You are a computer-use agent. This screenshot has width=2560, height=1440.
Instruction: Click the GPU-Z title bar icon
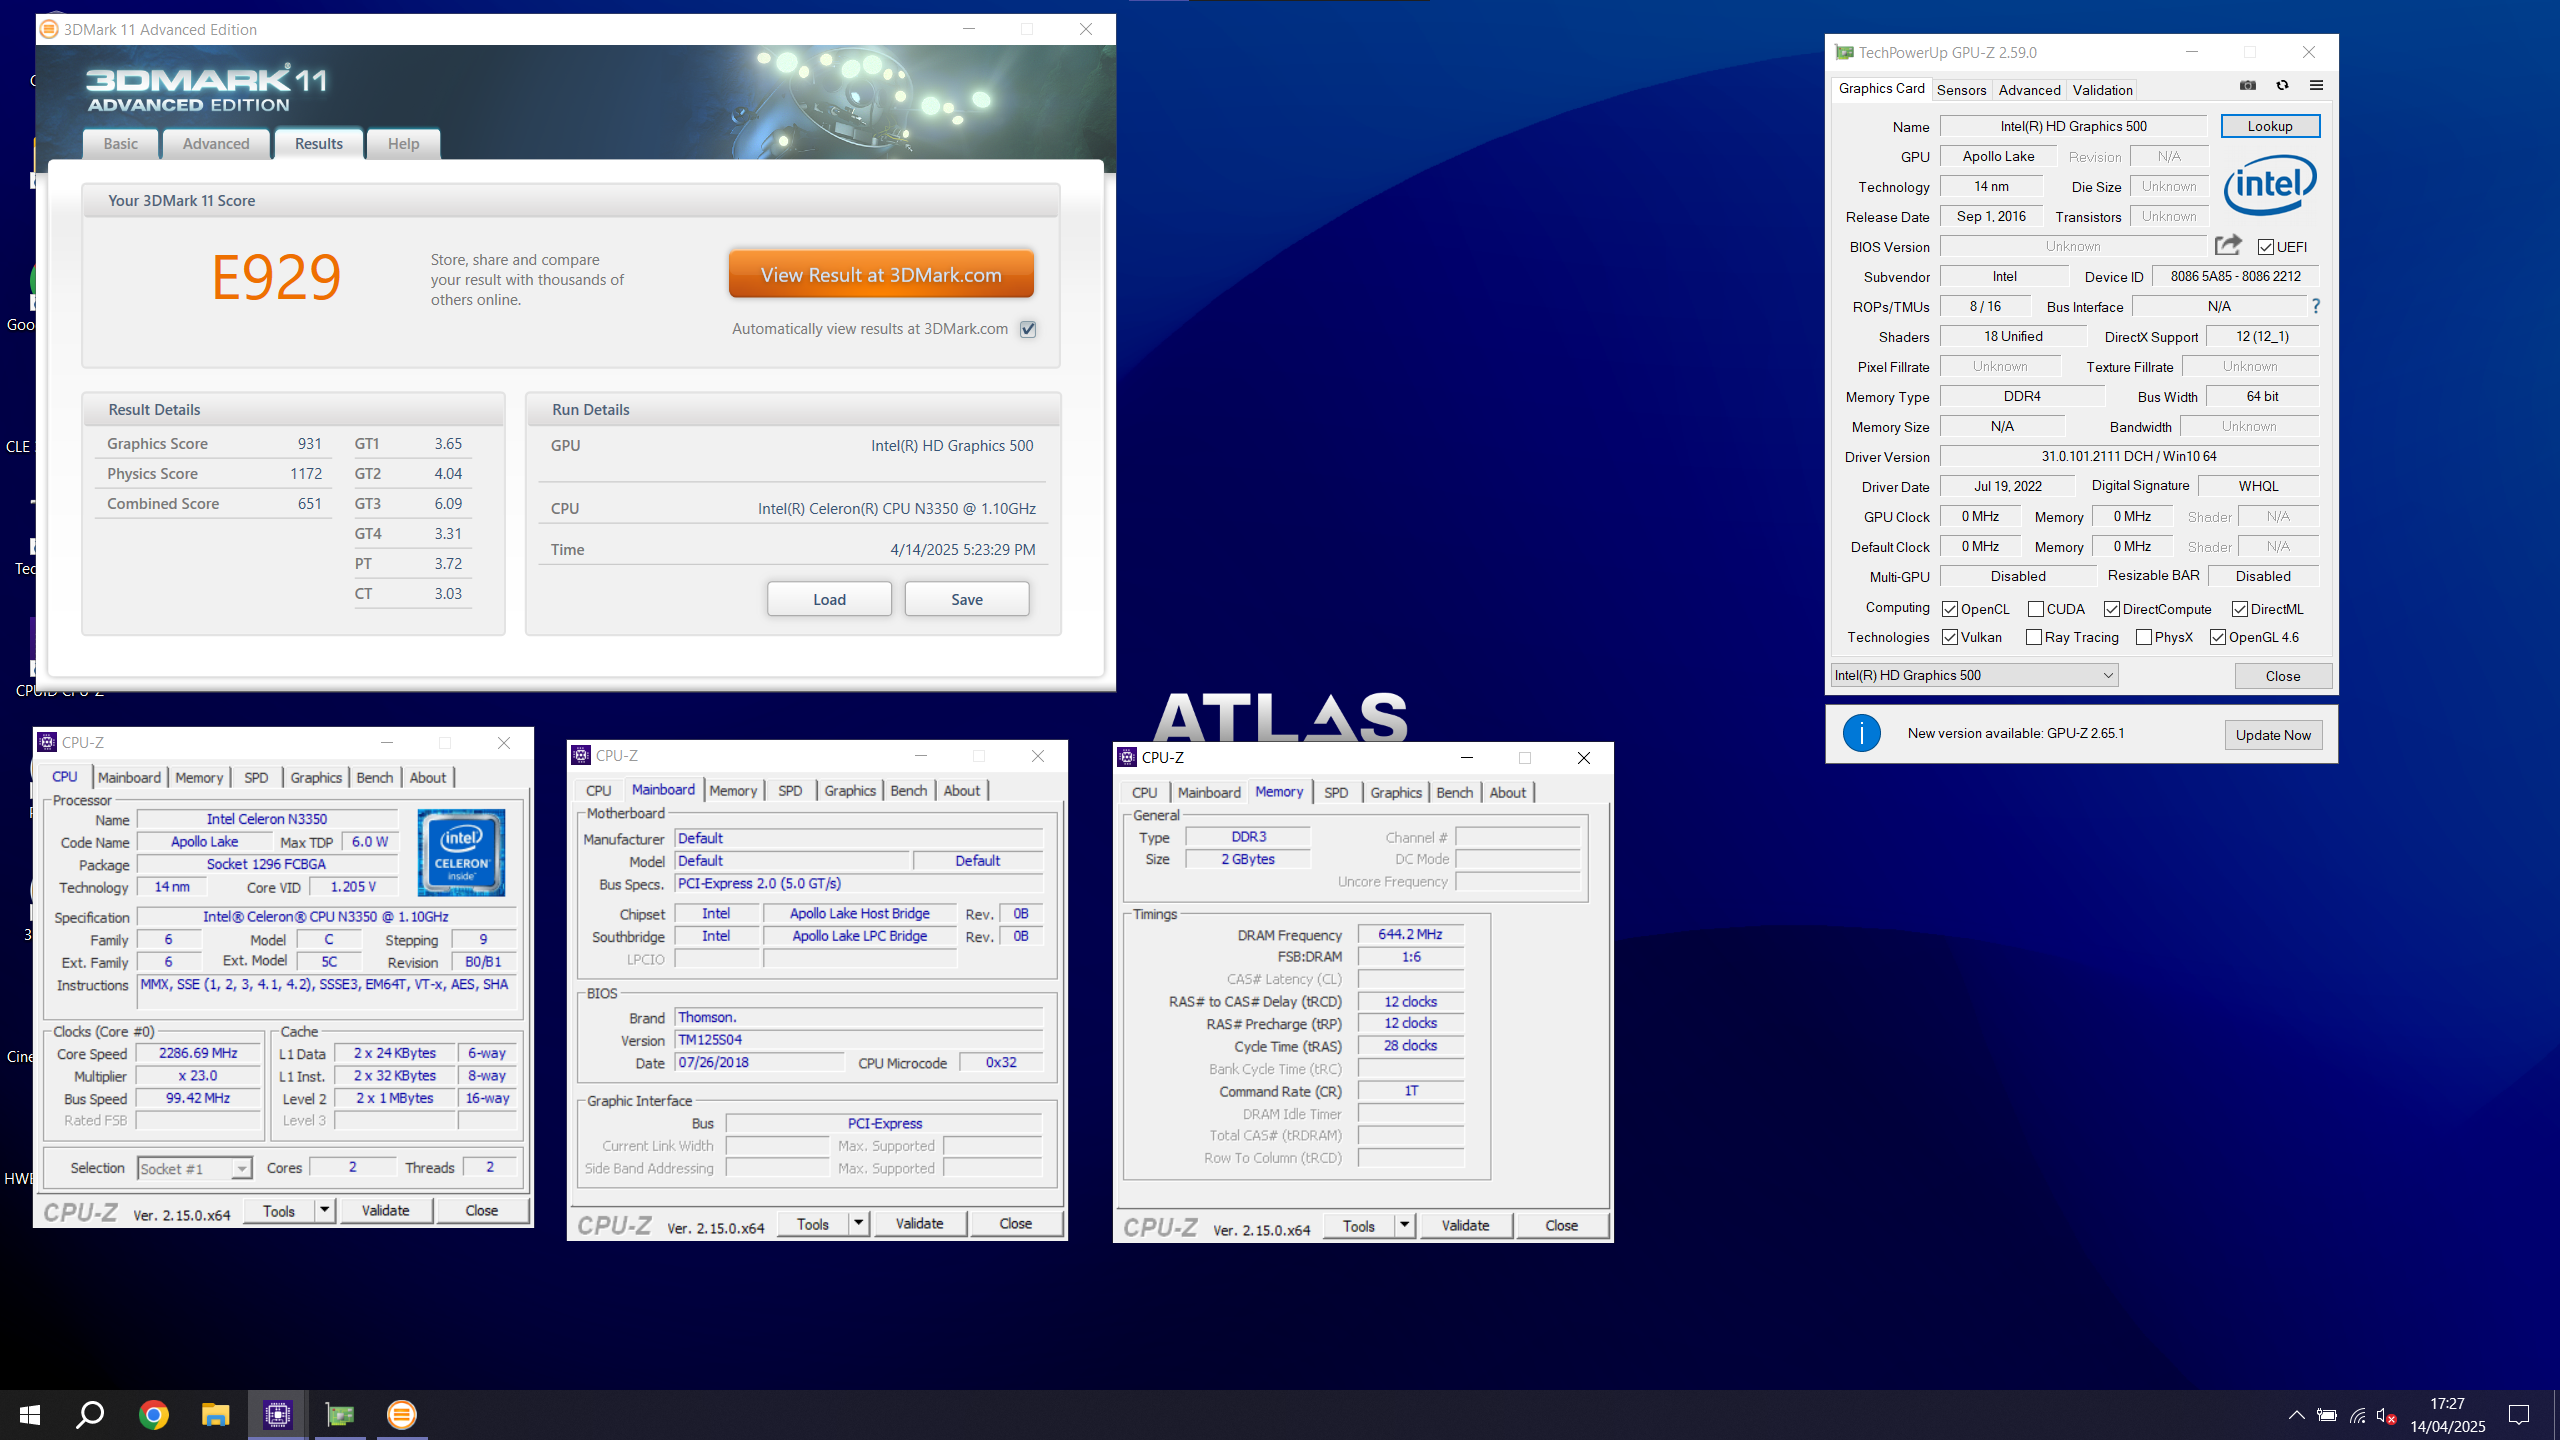tap(1845, 52)
